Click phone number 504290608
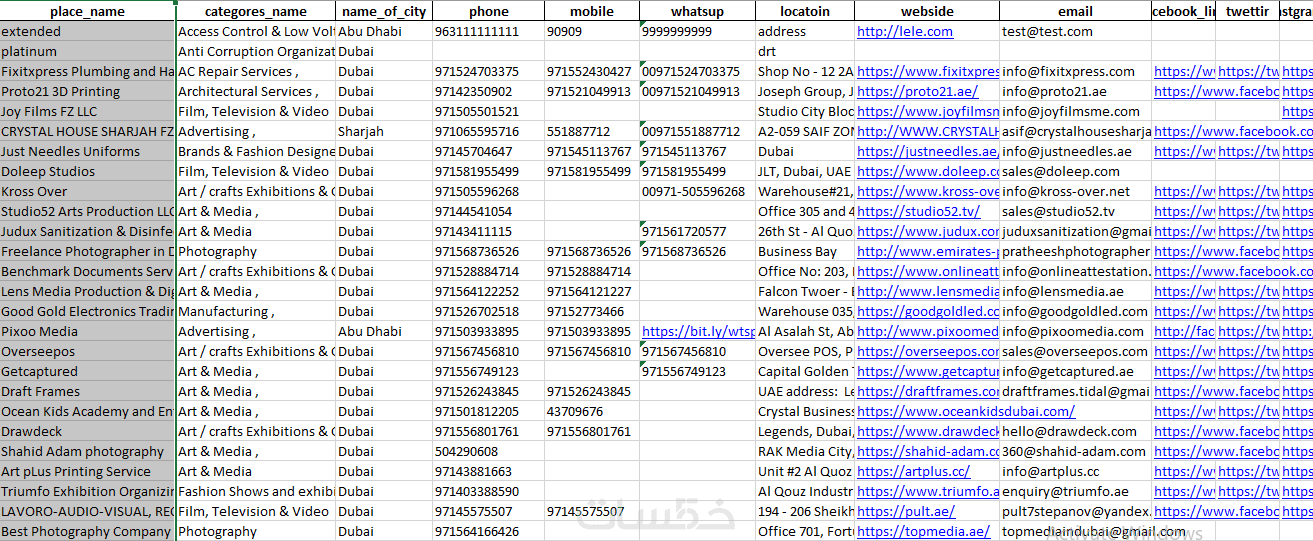Viewport: 1313px width, 541px height. tap(488, 451)
